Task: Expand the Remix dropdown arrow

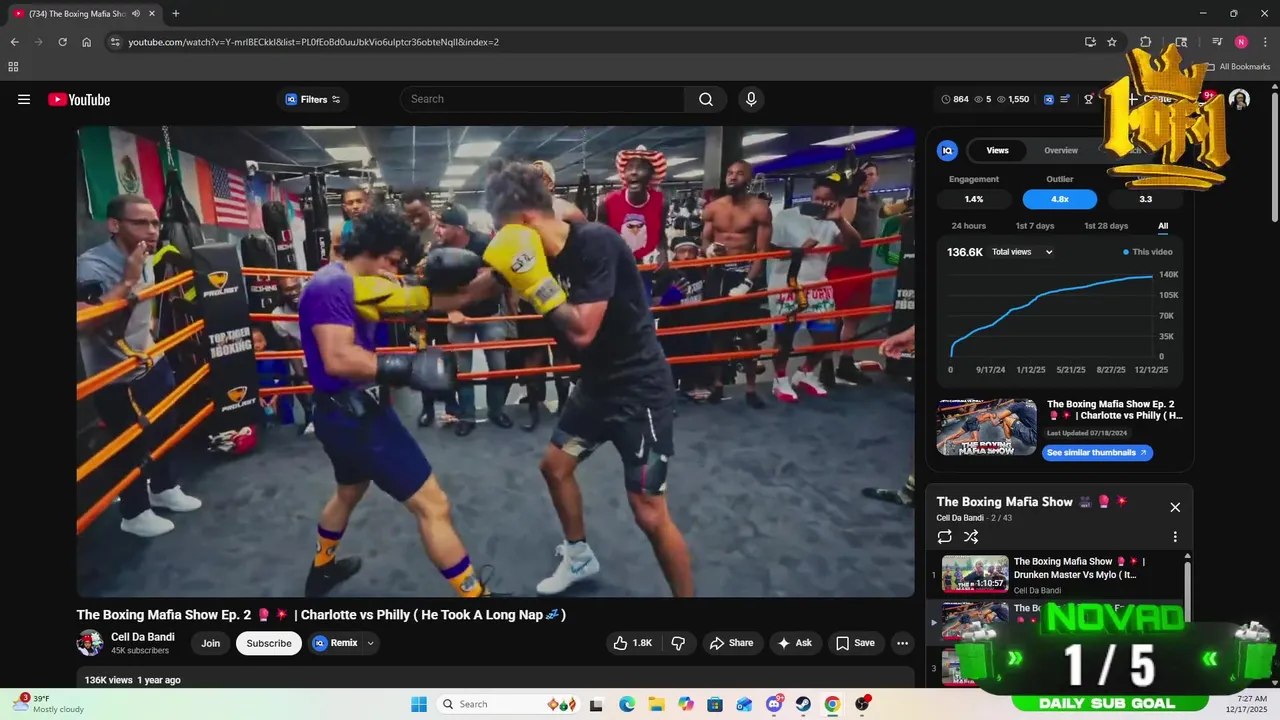Action: 370,643
